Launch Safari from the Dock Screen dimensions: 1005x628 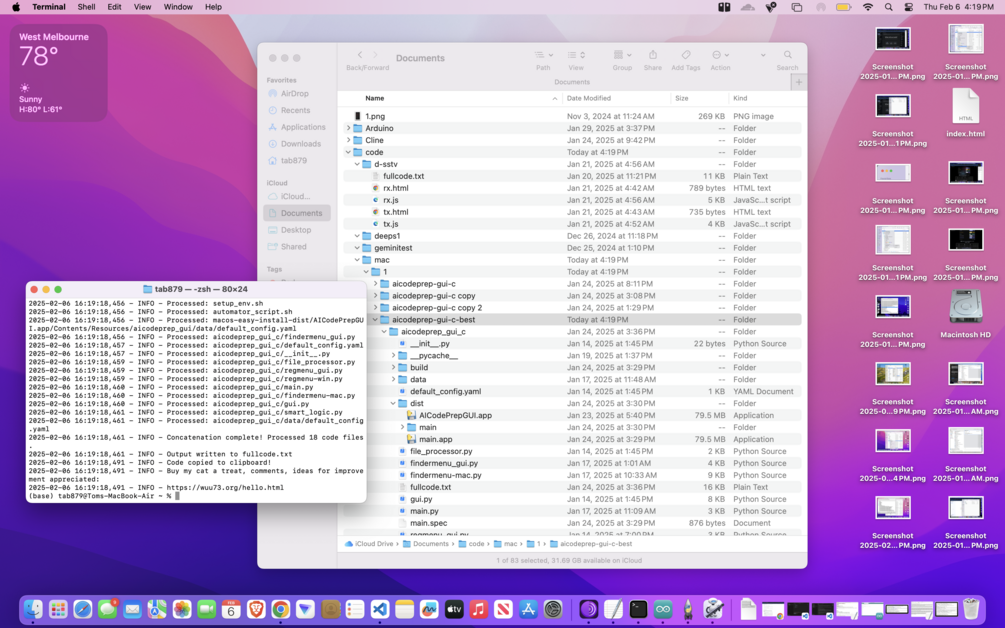pyautogui.click(x=83, y=609)
